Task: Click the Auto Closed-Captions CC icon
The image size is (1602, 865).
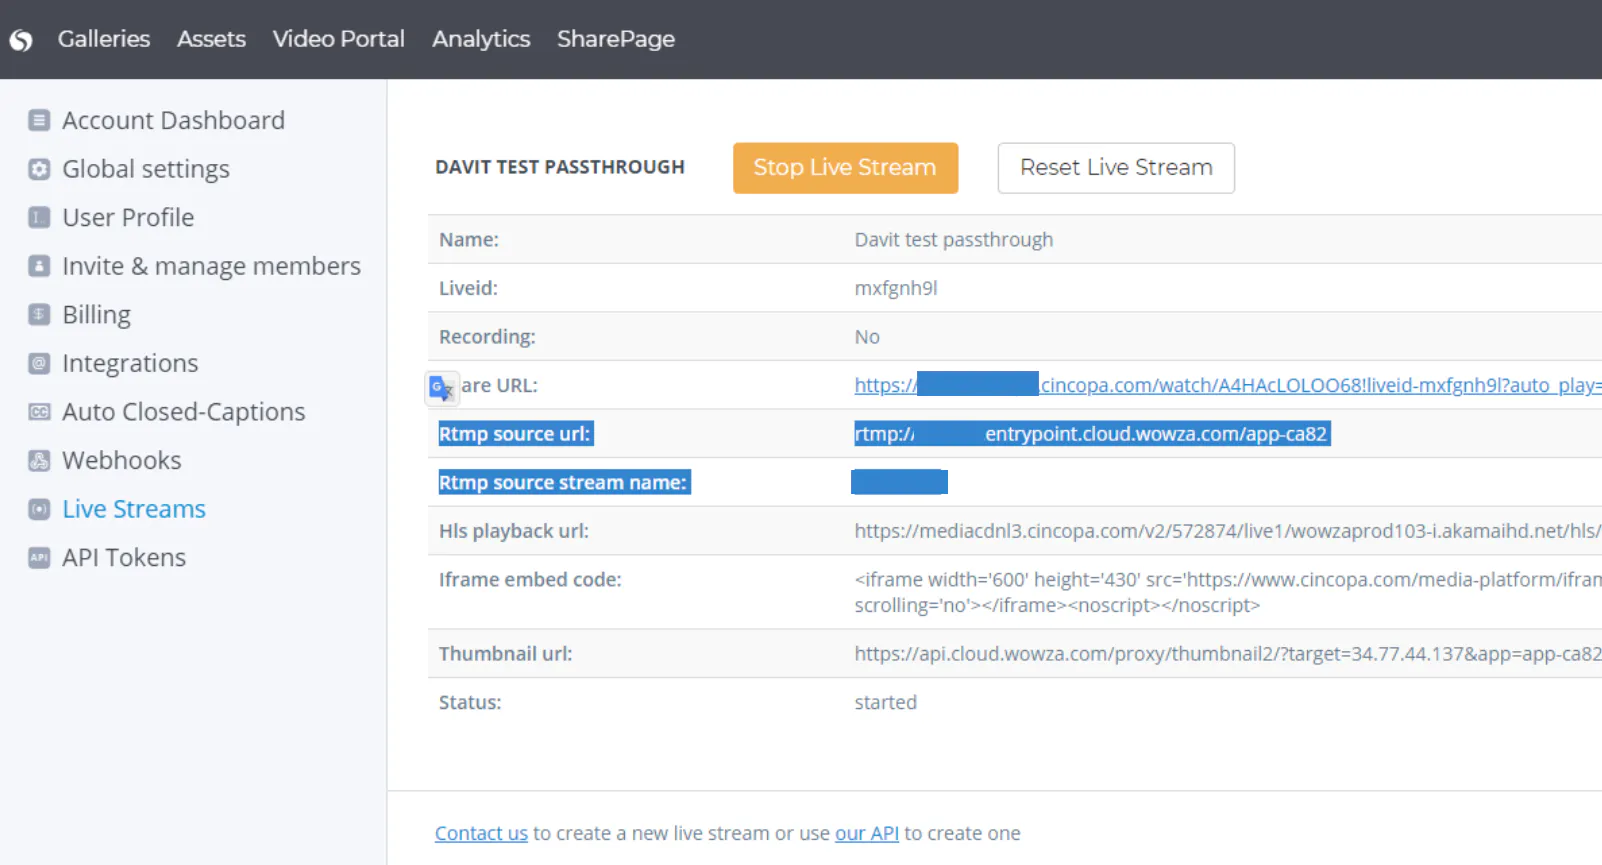Action: pyautogui.click(x=39, y=412)
